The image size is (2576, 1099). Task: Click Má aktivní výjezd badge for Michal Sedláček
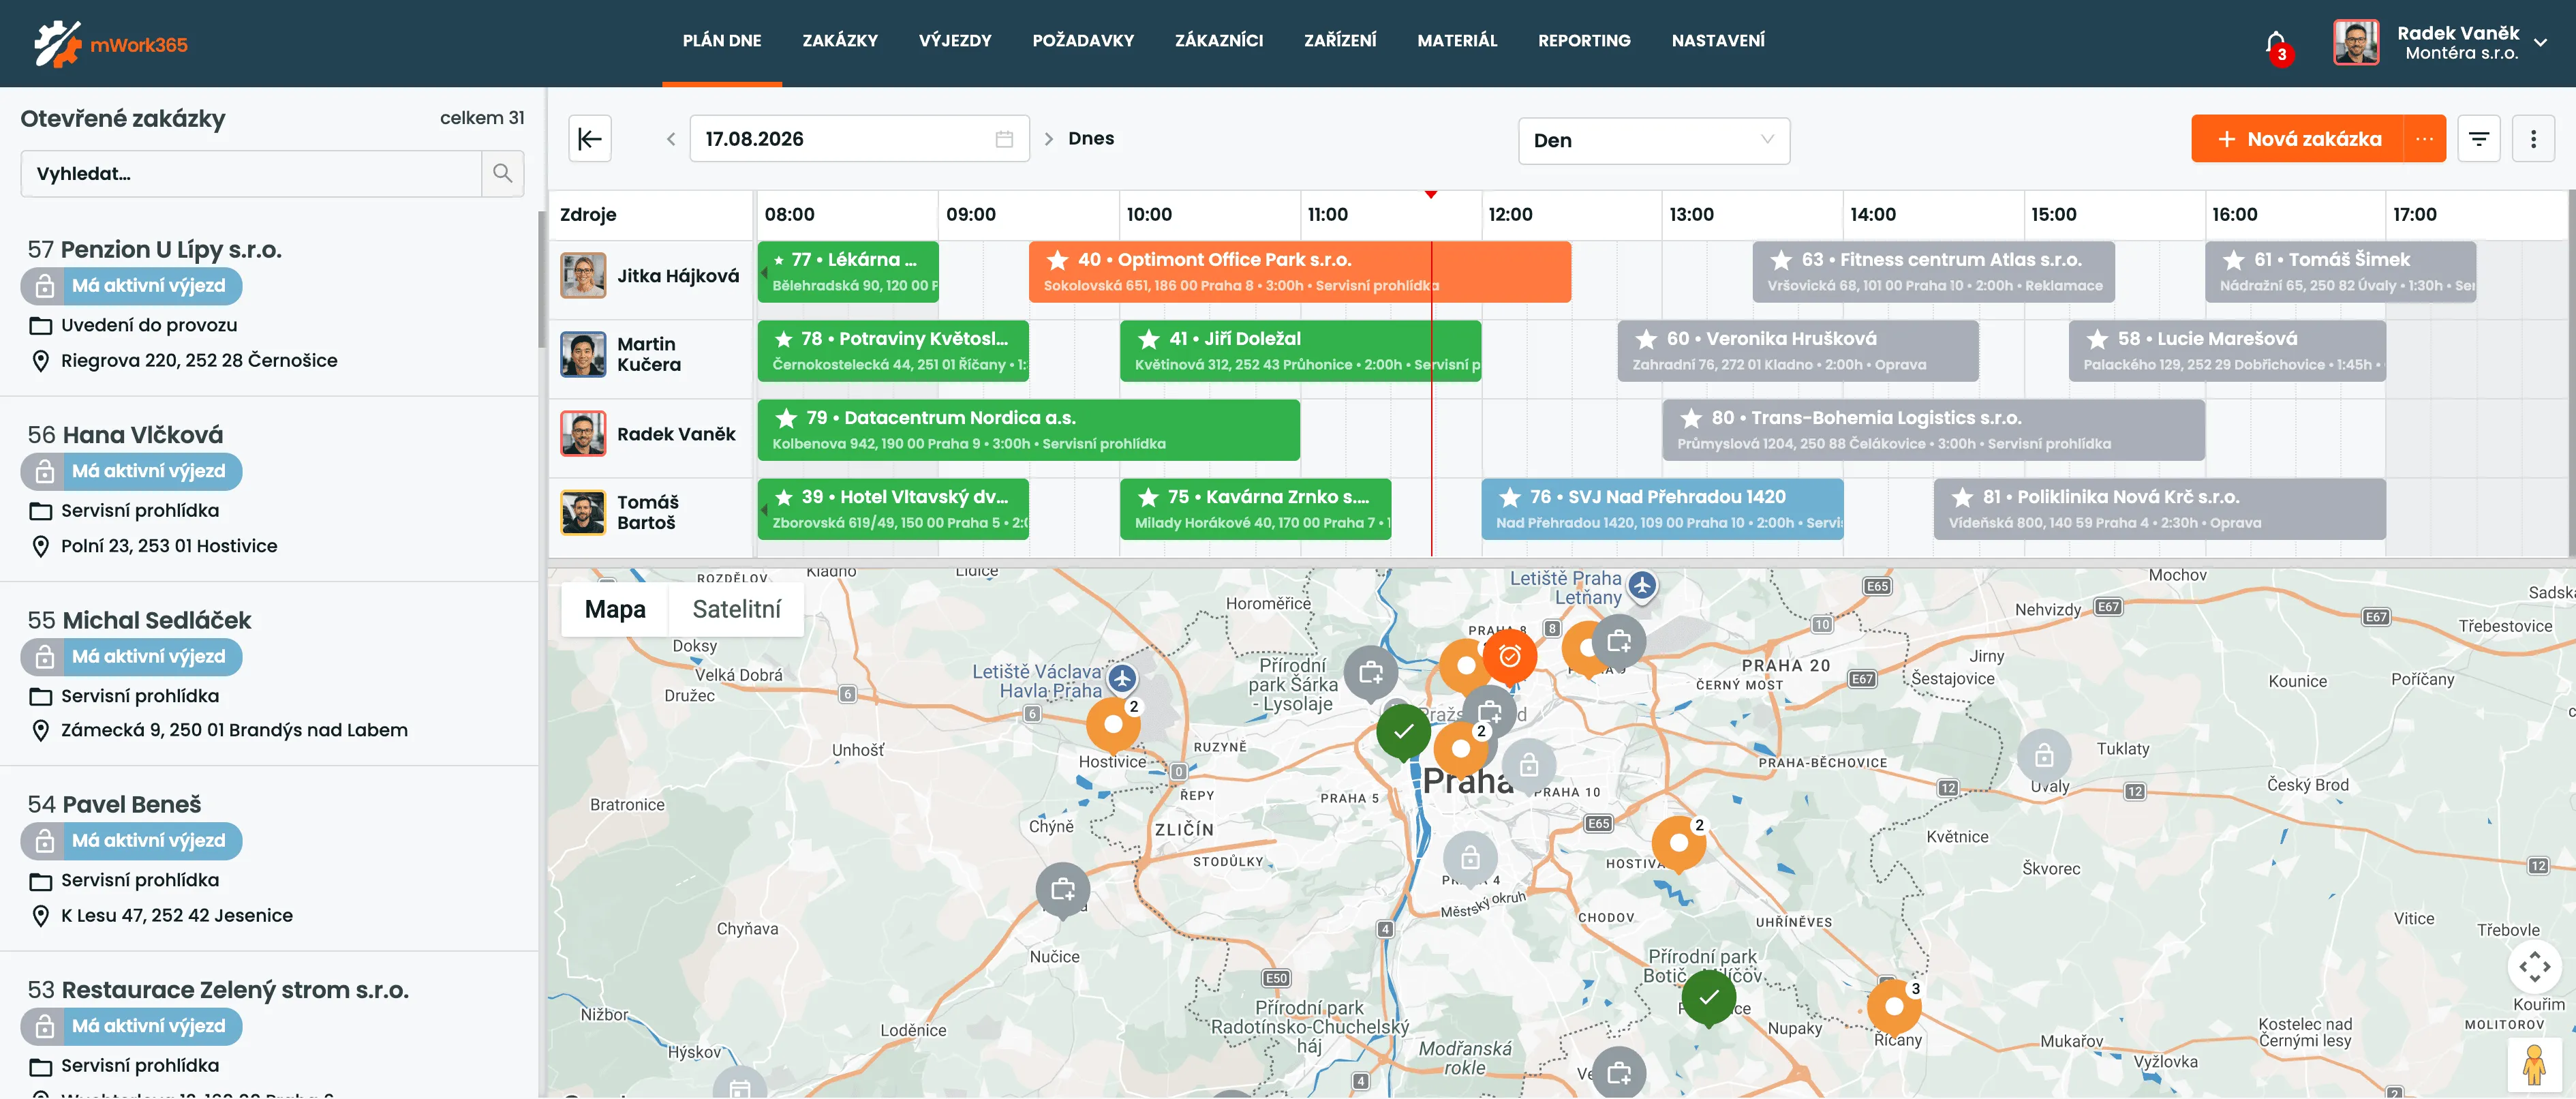131,657
